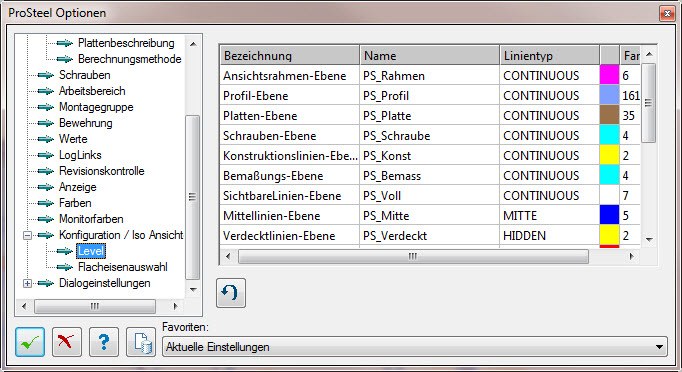Pick the cyan swatch of Schrauben-Ebene
This screenshot has height=372, width=682.
point(609,136)
